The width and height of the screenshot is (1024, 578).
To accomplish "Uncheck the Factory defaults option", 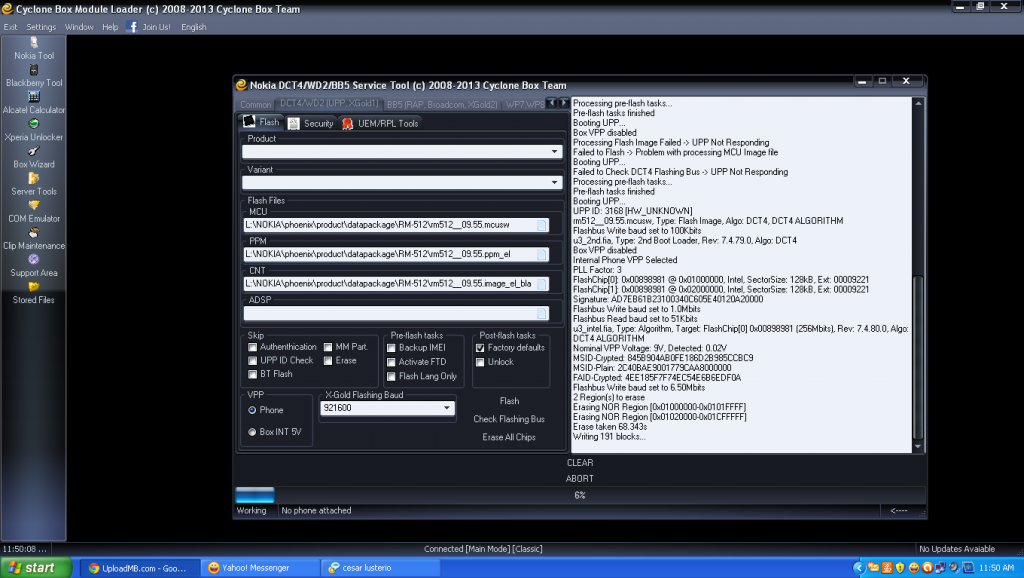I will click(x=481, y=347).
